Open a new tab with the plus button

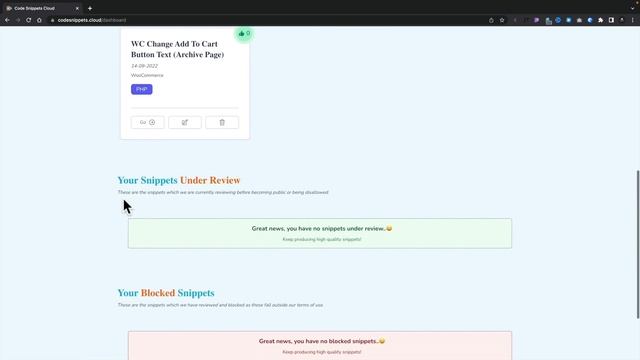90,8
